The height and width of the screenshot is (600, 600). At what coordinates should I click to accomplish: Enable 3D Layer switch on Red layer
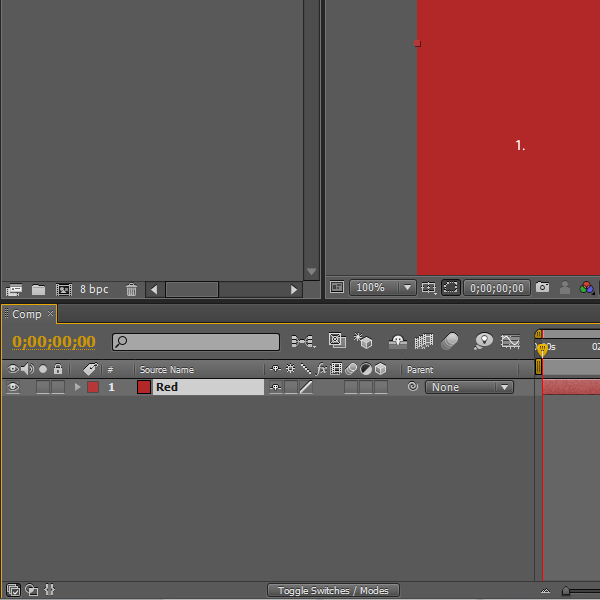pyautogui.click(x=381, y=387)
